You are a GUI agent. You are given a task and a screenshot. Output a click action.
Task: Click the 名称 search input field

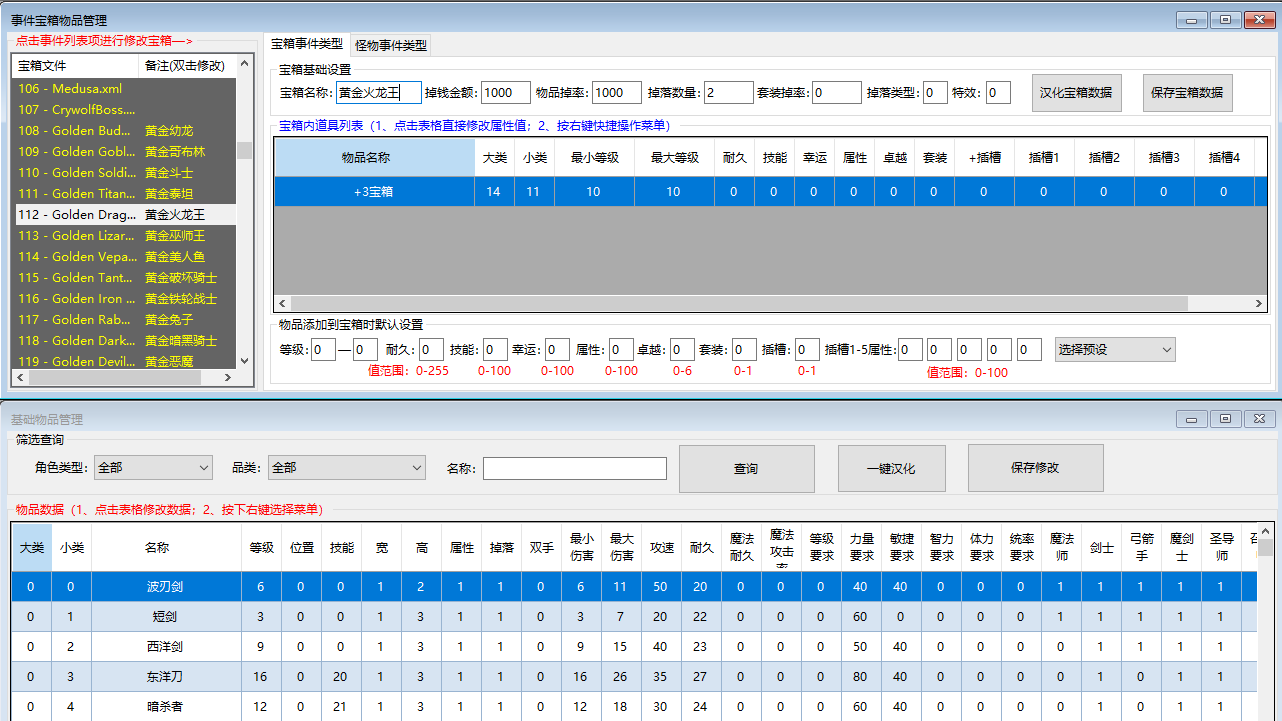[575, 468]
